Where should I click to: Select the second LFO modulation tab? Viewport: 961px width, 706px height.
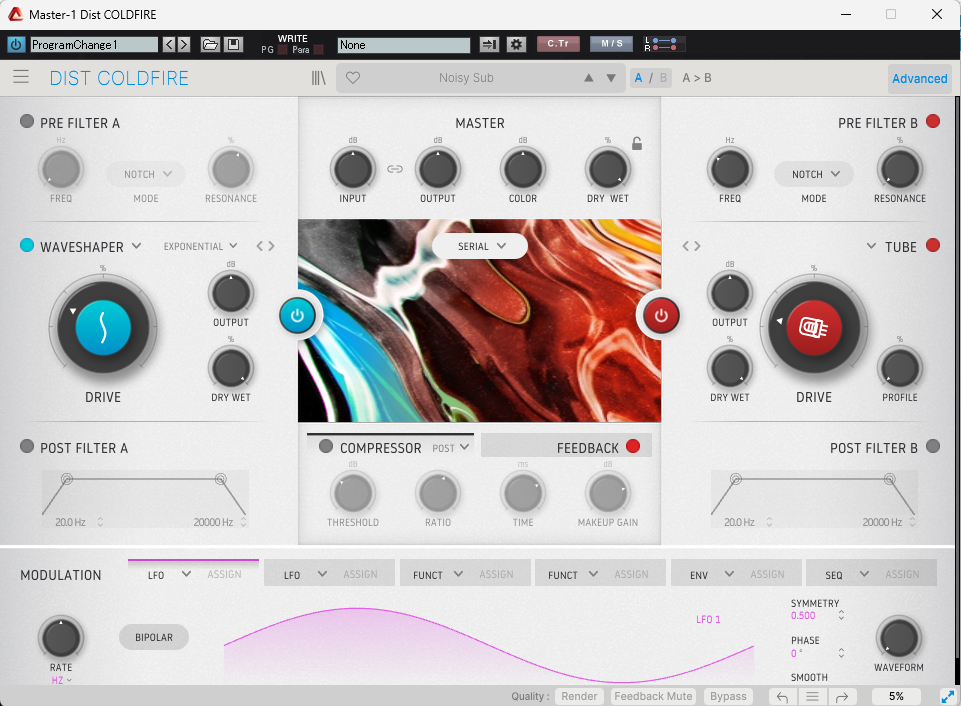pyautogui.click(x=330, y=574)
